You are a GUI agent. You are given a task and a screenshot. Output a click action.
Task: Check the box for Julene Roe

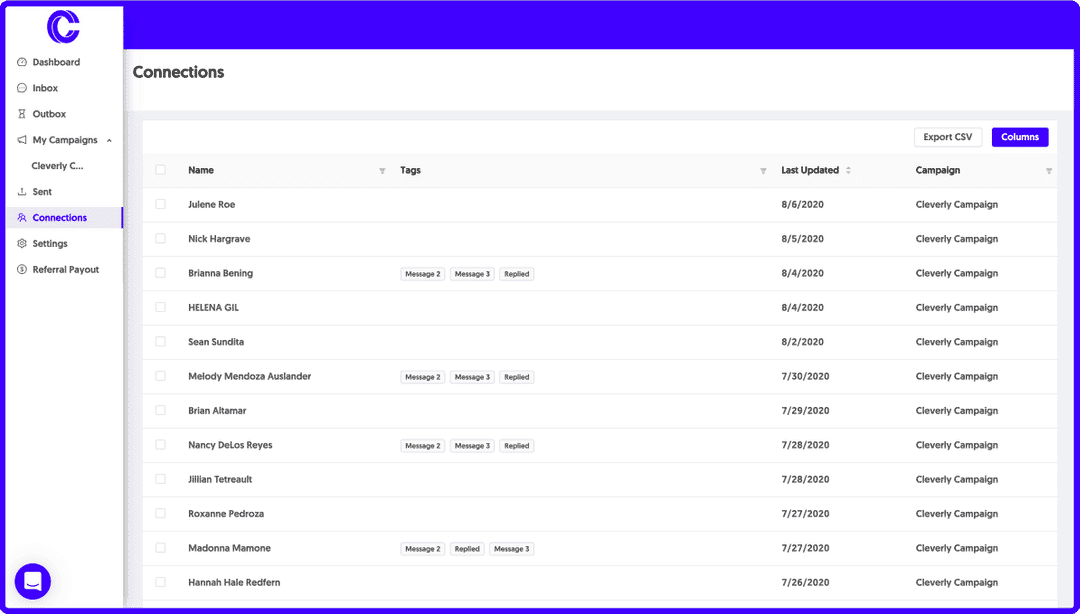coord(160,204)
